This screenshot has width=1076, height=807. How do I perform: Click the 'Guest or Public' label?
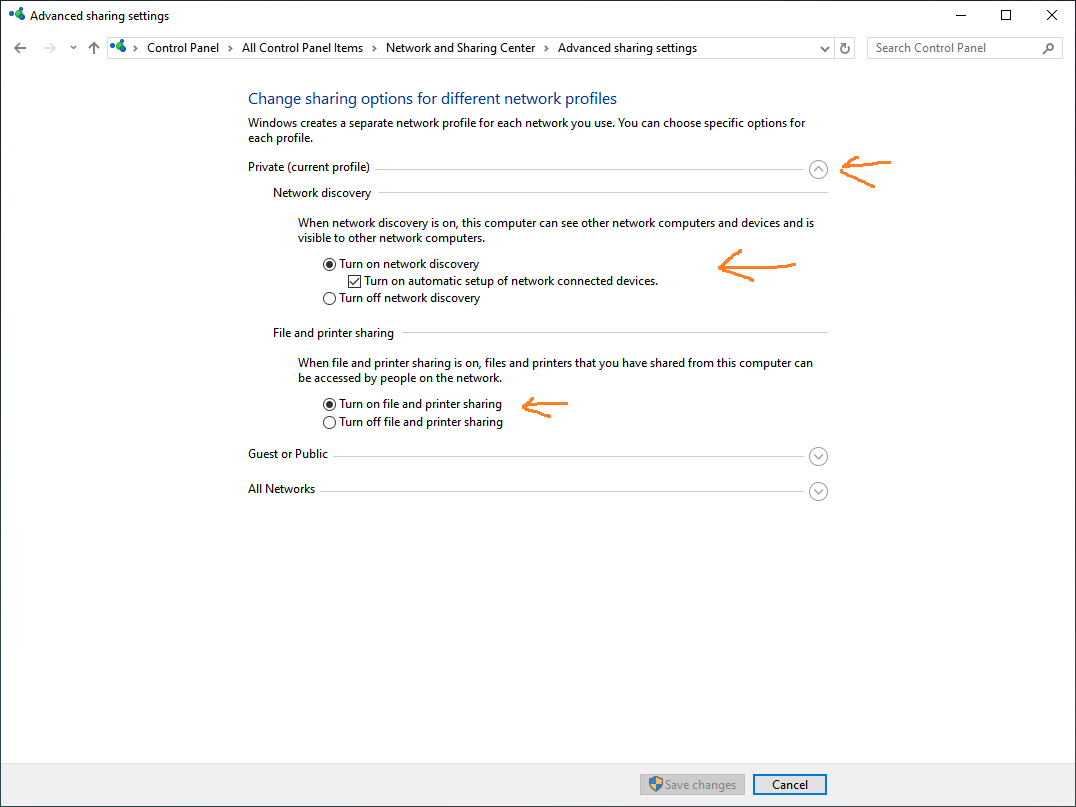click(x=288, y=454)
